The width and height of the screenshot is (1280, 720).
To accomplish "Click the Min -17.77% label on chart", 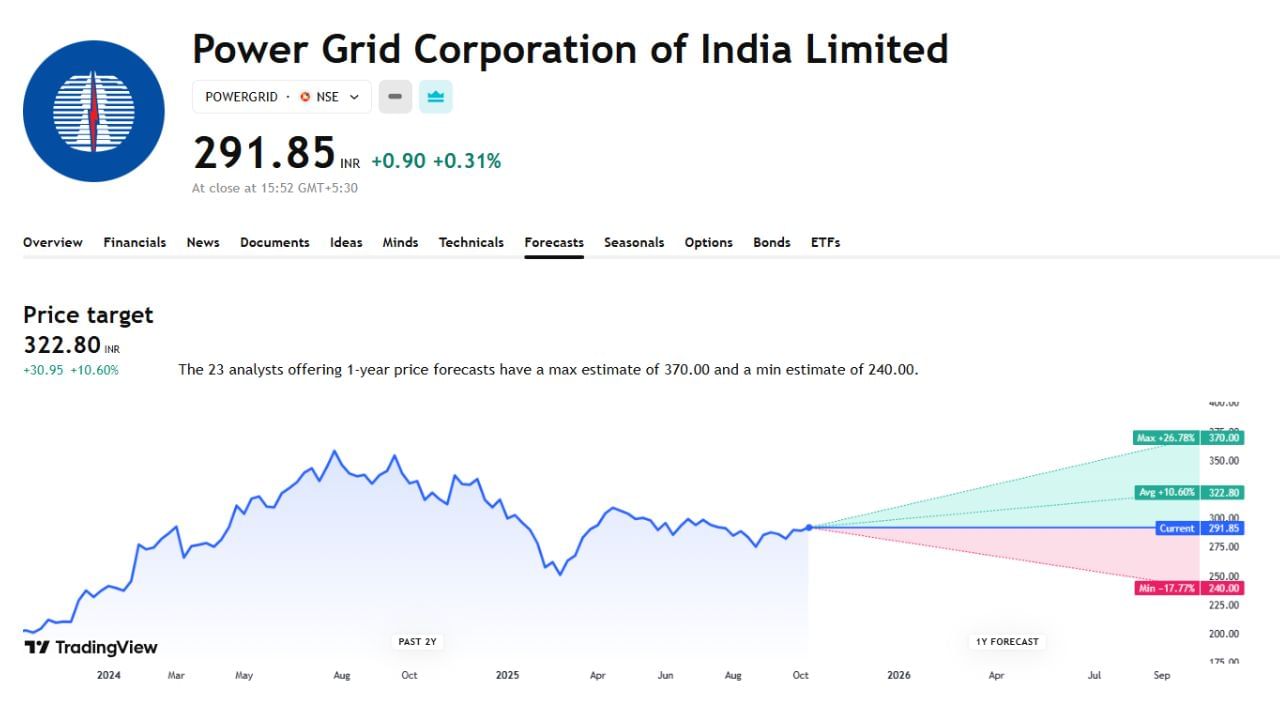I will coord(1168,588).
